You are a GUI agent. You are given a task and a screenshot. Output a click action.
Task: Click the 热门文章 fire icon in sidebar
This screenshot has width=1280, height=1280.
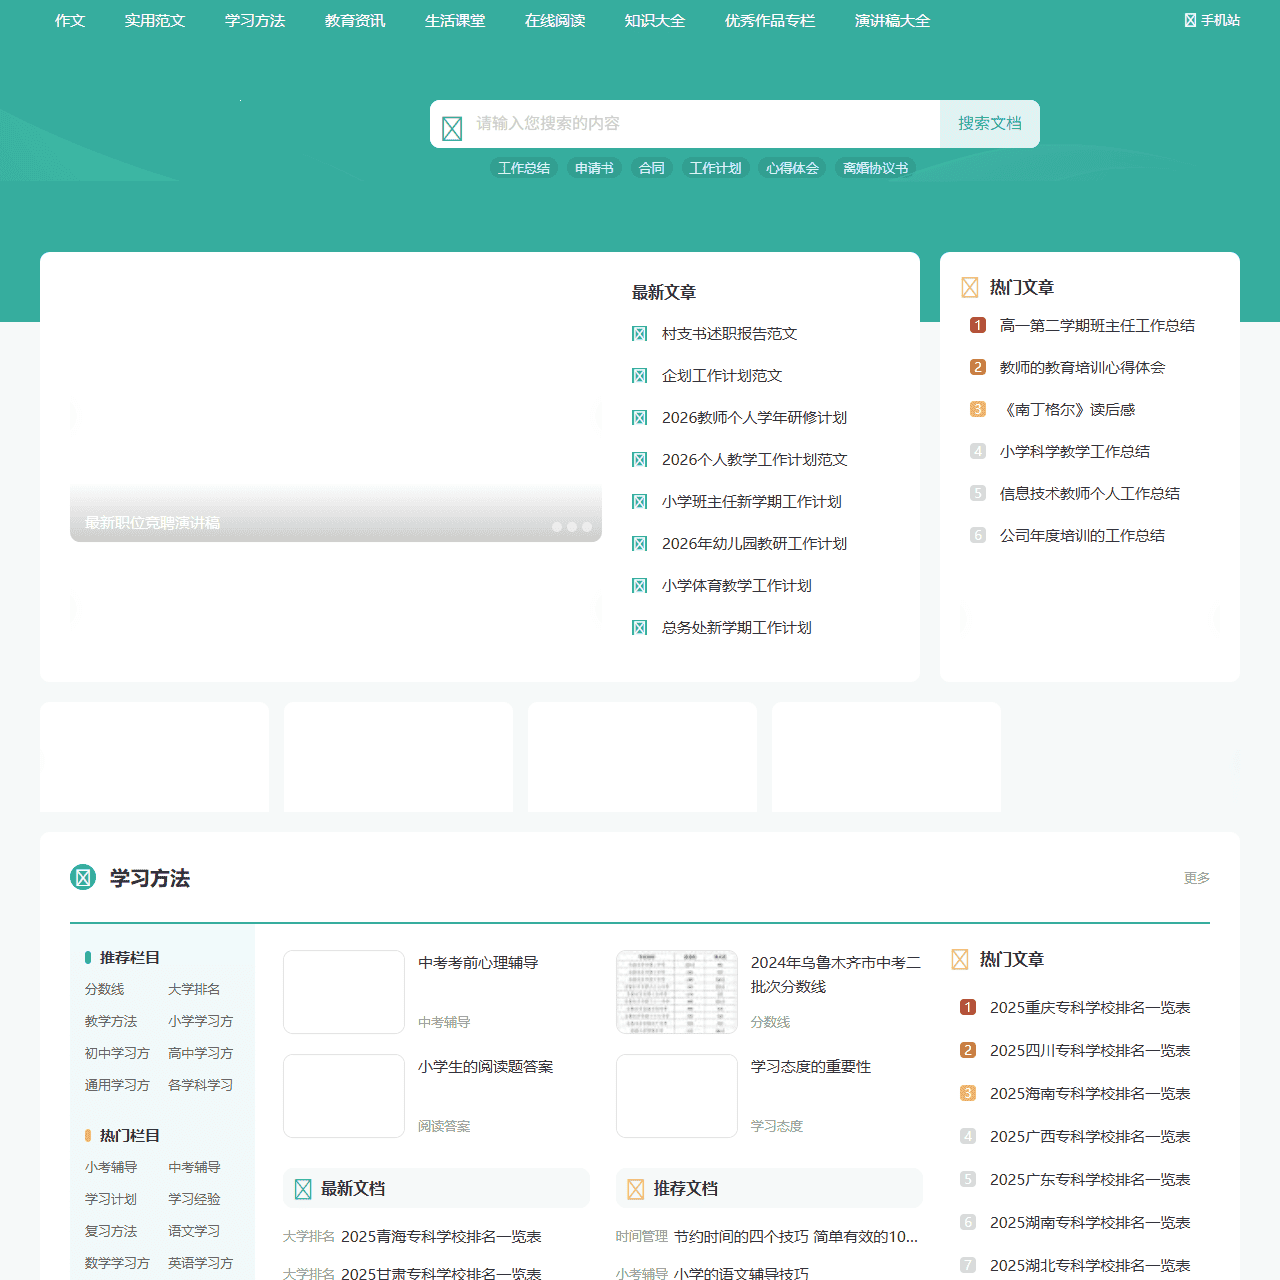tap(968, 287)
